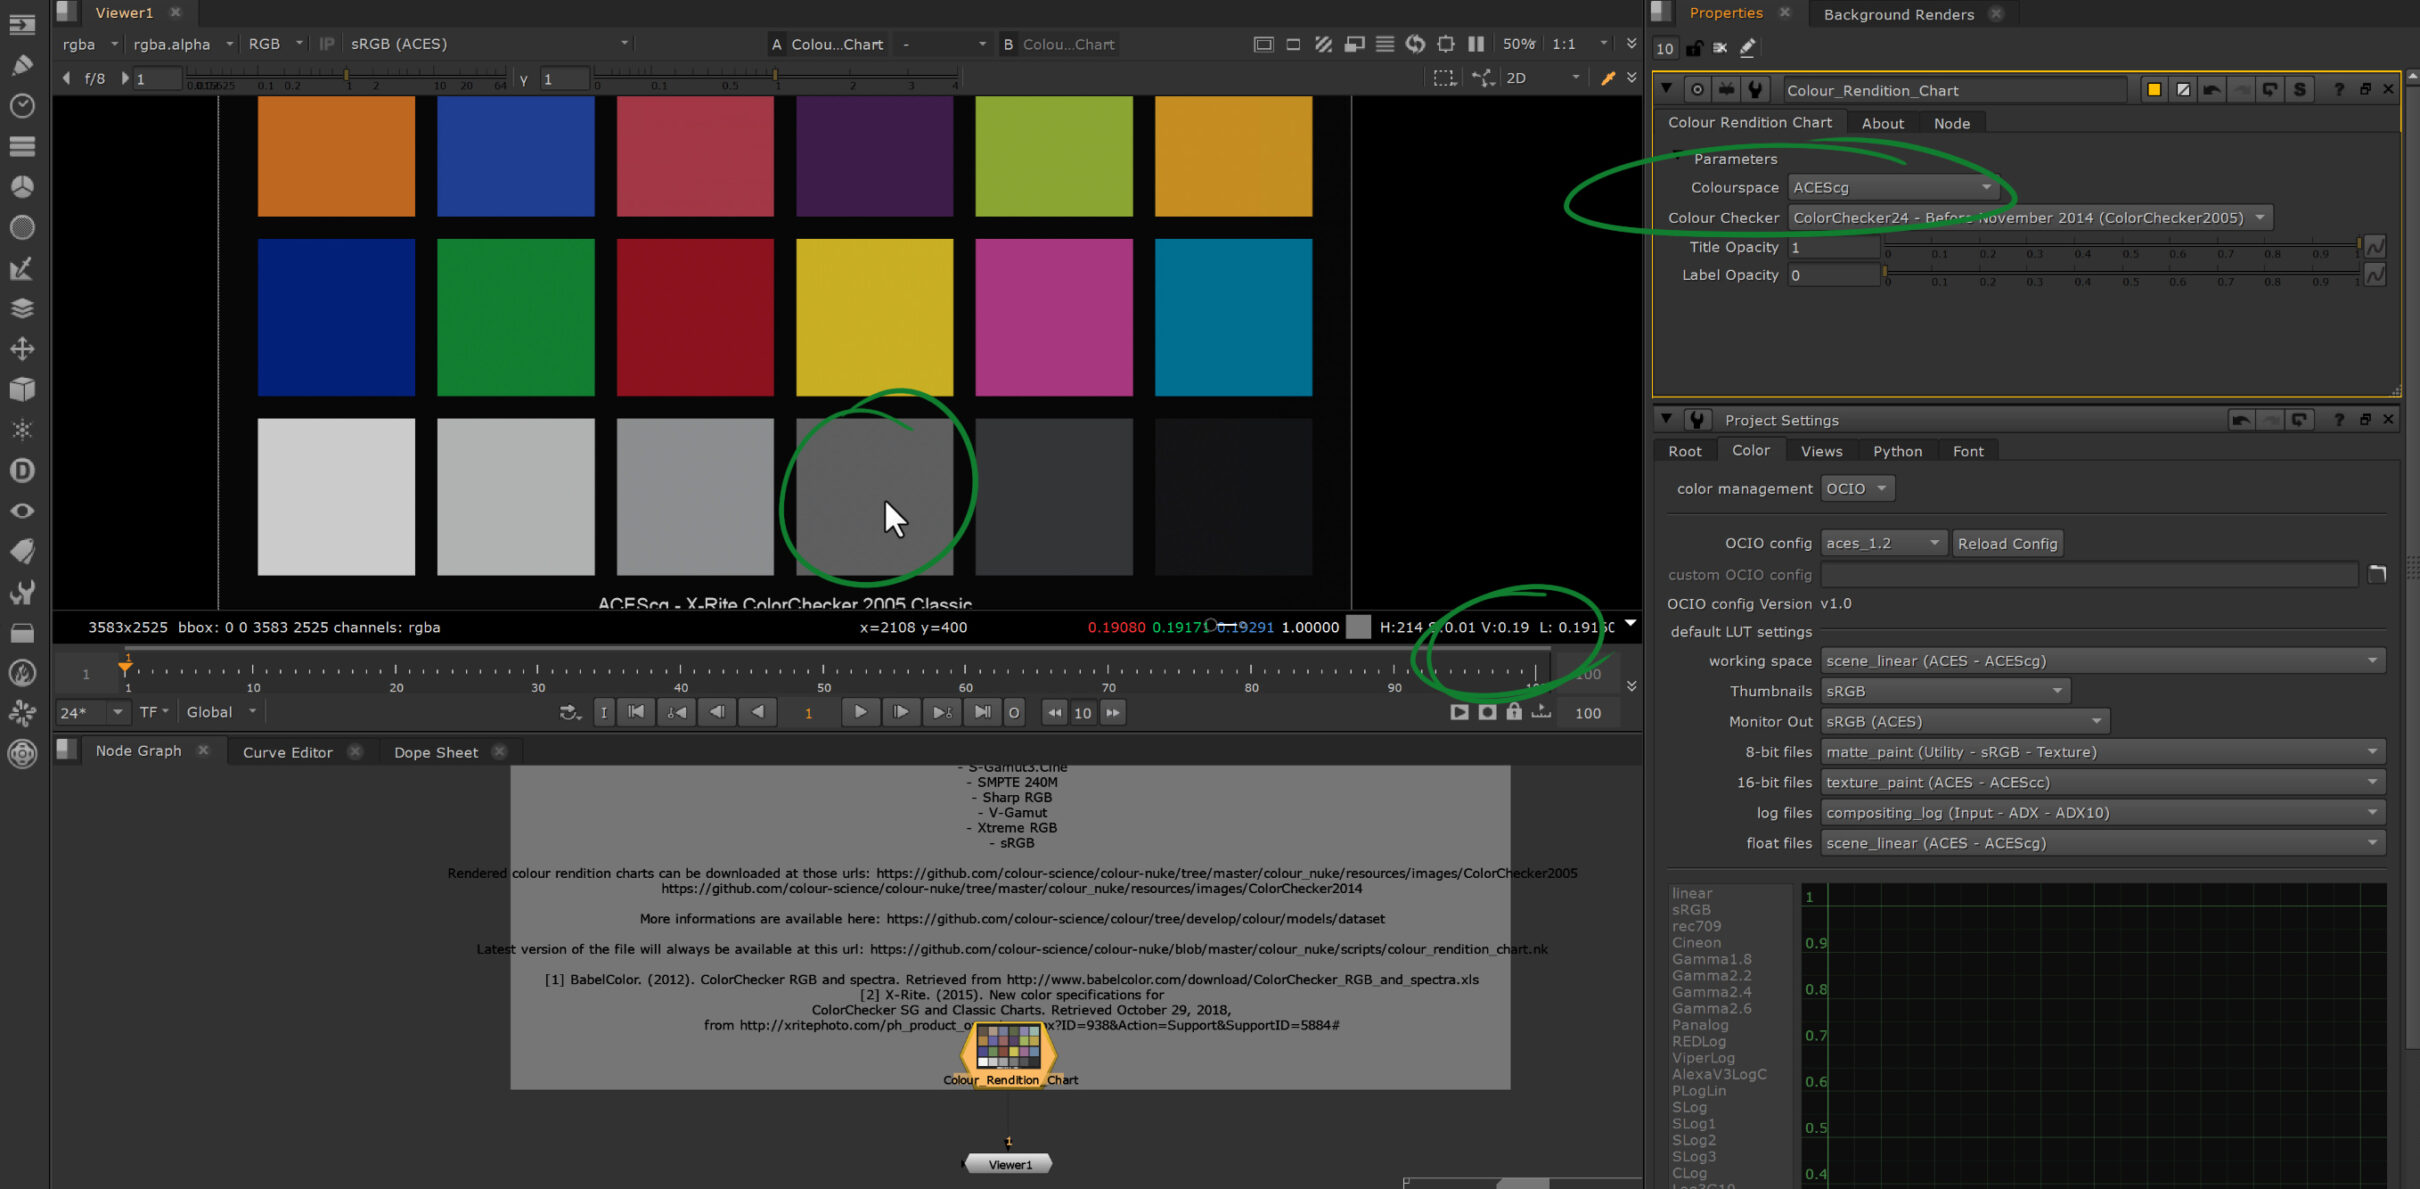Open the OCIO config aces_1.2 dropdown

(x=1882, y=543)
